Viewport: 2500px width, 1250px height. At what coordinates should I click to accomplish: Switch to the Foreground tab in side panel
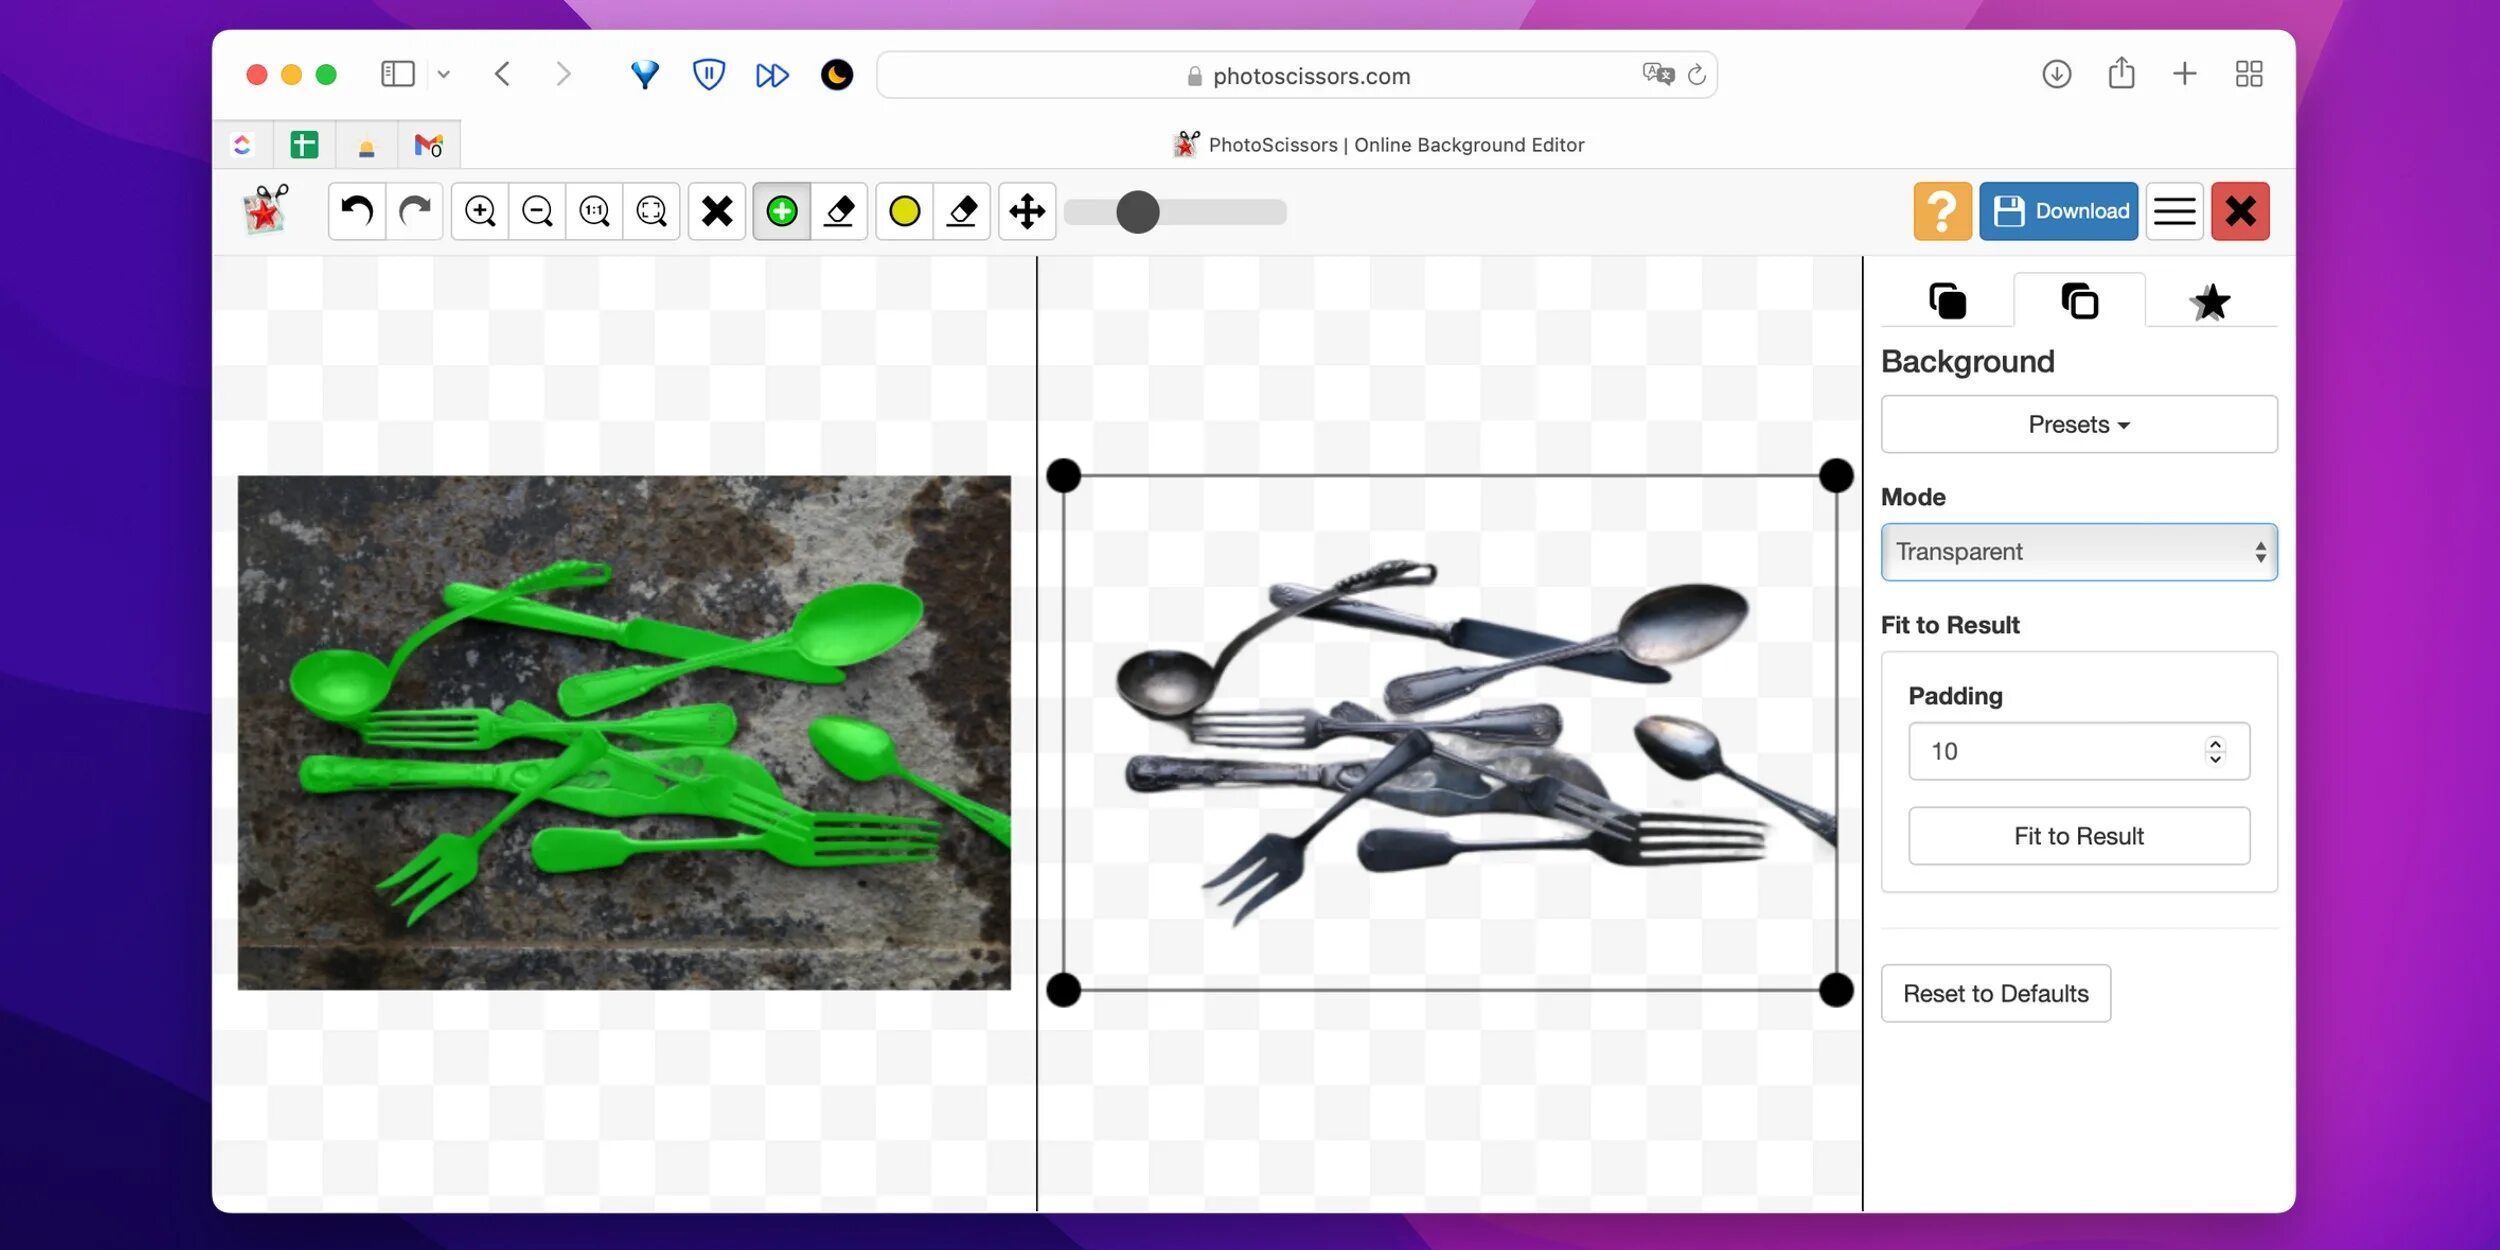pos(1947,301)
